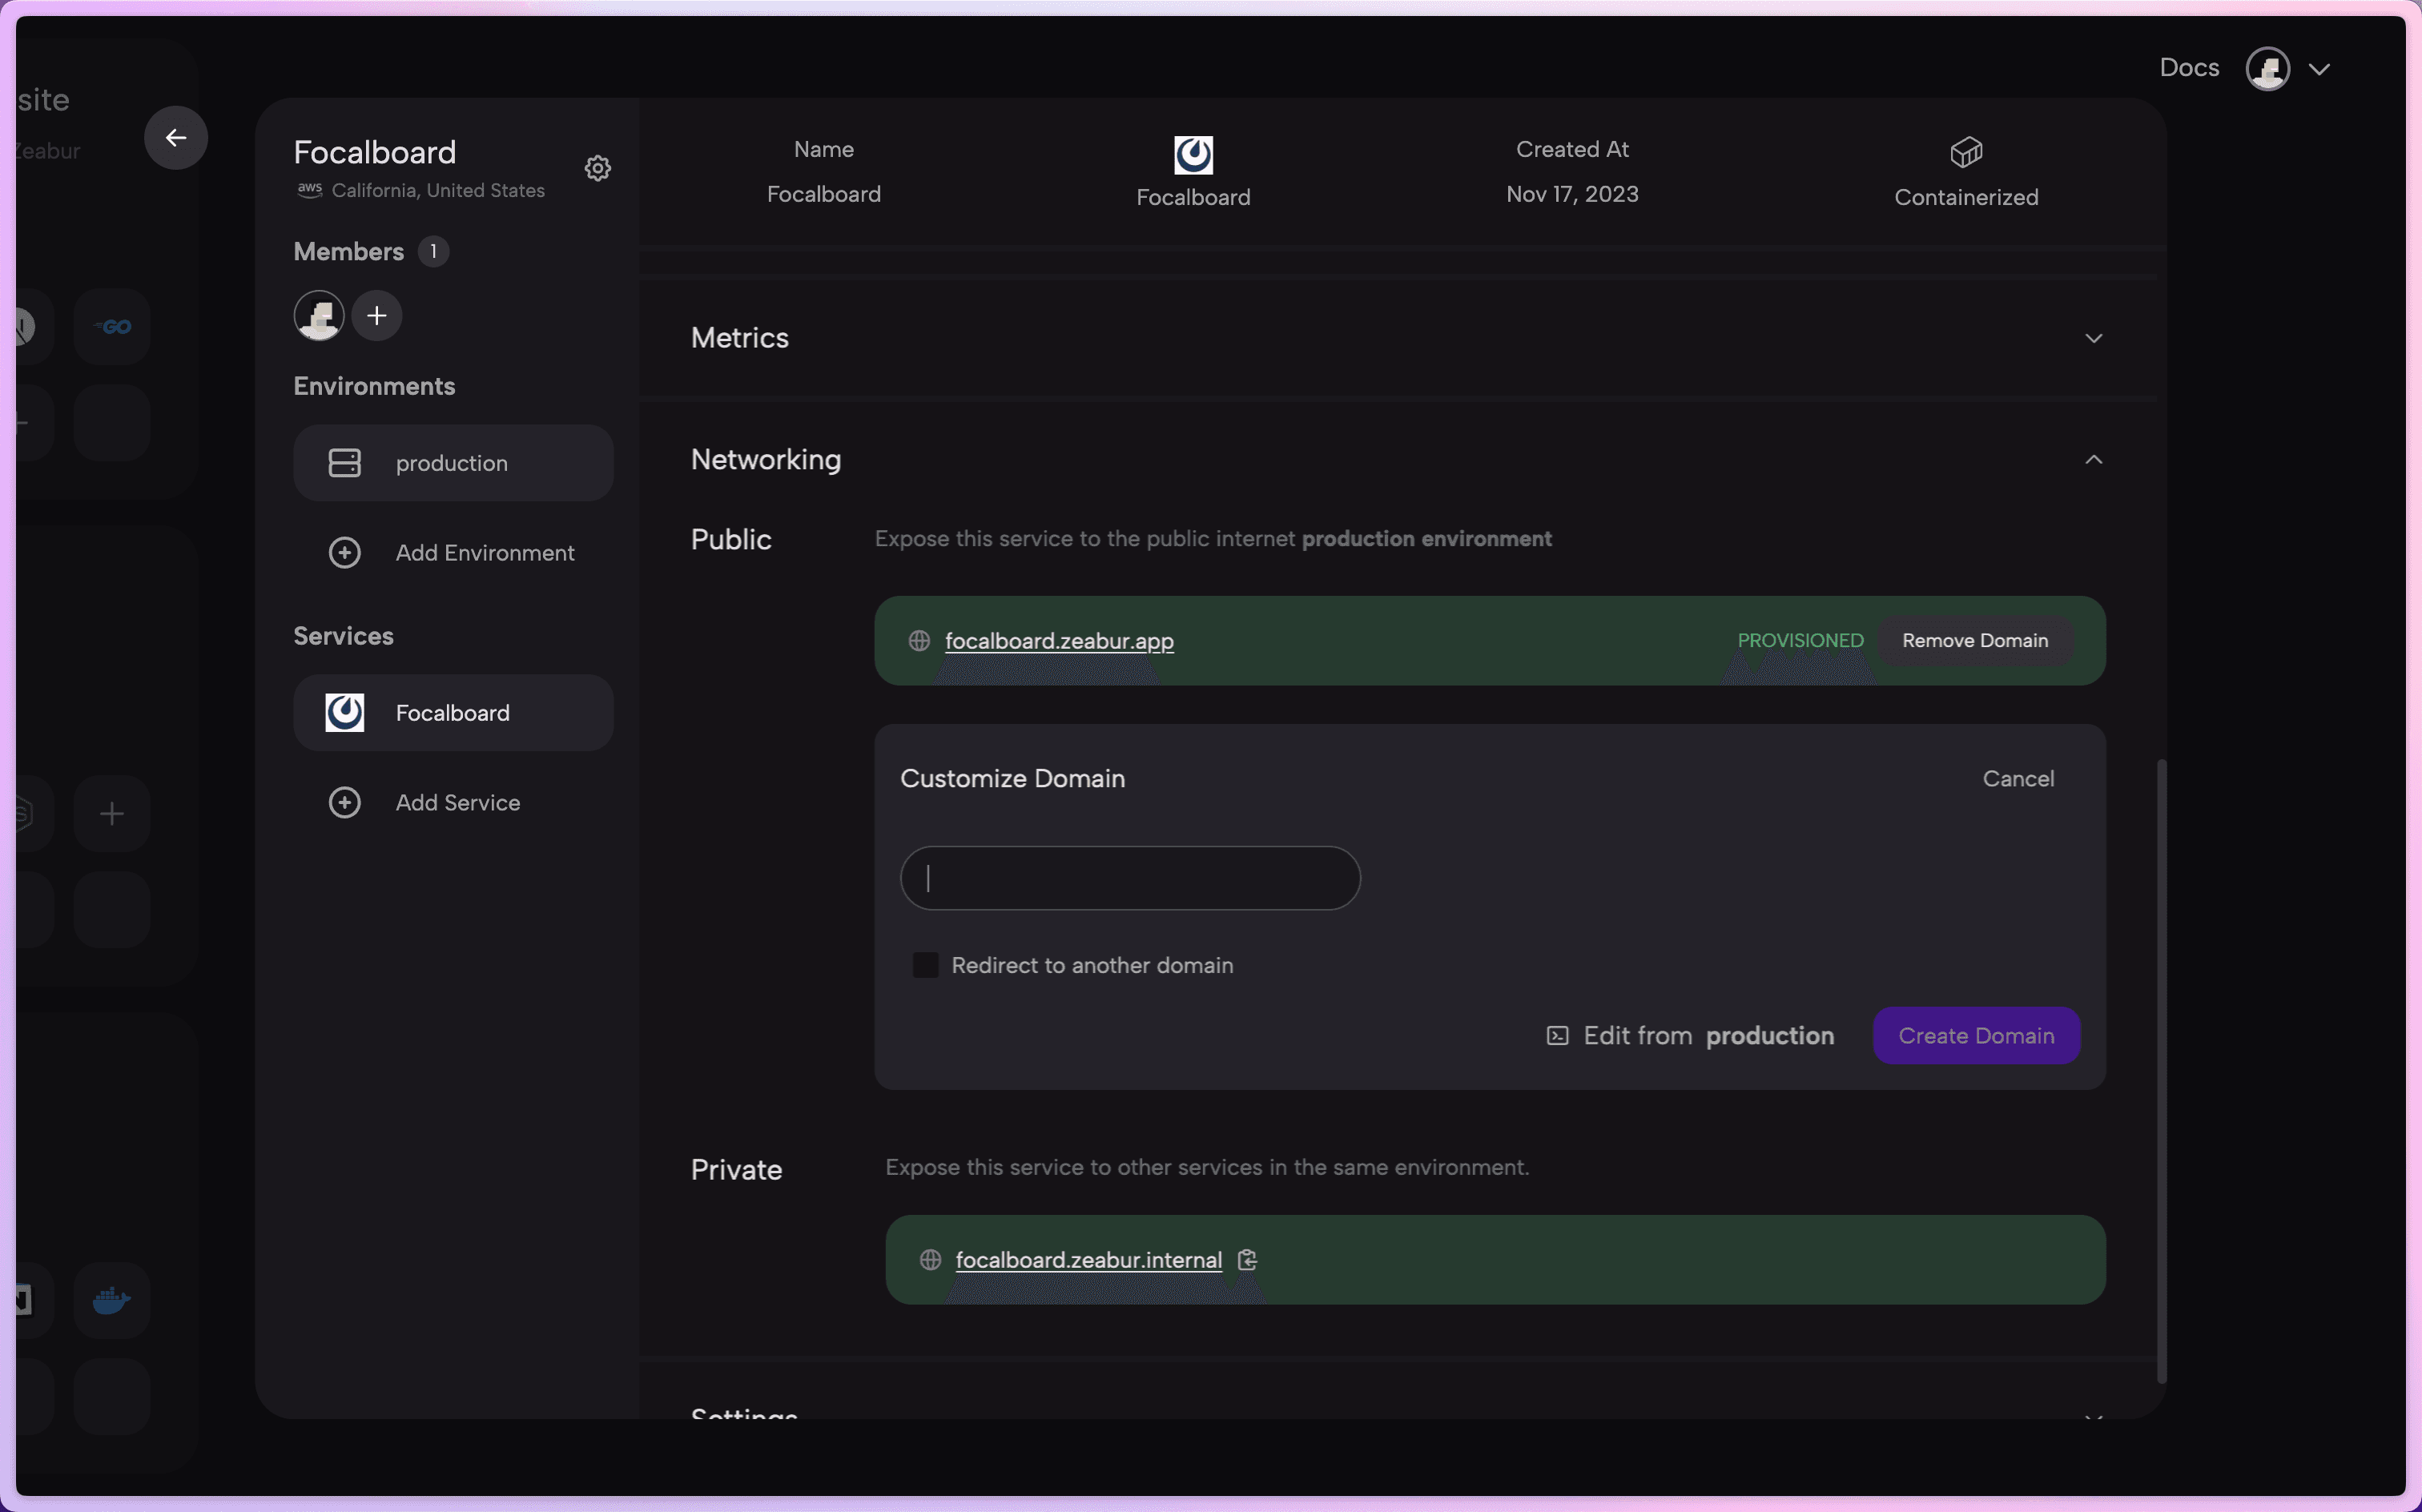Add a member with the plus button
Viewport: 2422px width, 1512px height.
[377, 316]
